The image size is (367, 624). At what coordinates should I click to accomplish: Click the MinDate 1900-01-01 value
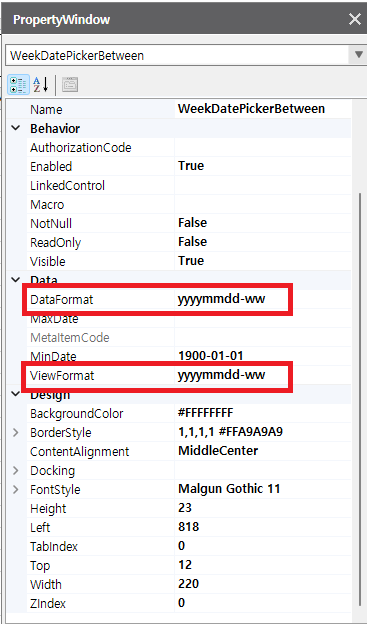pyautogui.click(x=263, y=356)
